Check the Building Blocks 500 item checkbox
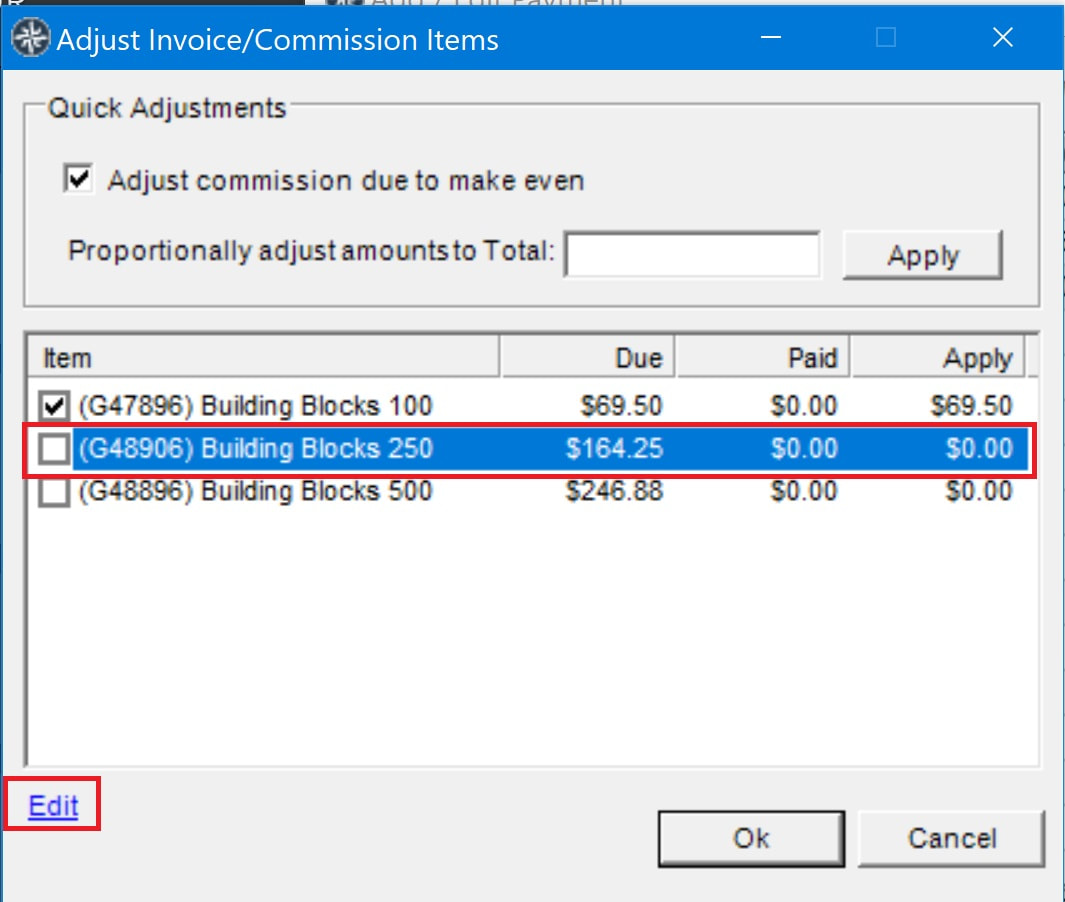Screen dimensions: 1065x902 pyautogui.click(x=54, y=492)
